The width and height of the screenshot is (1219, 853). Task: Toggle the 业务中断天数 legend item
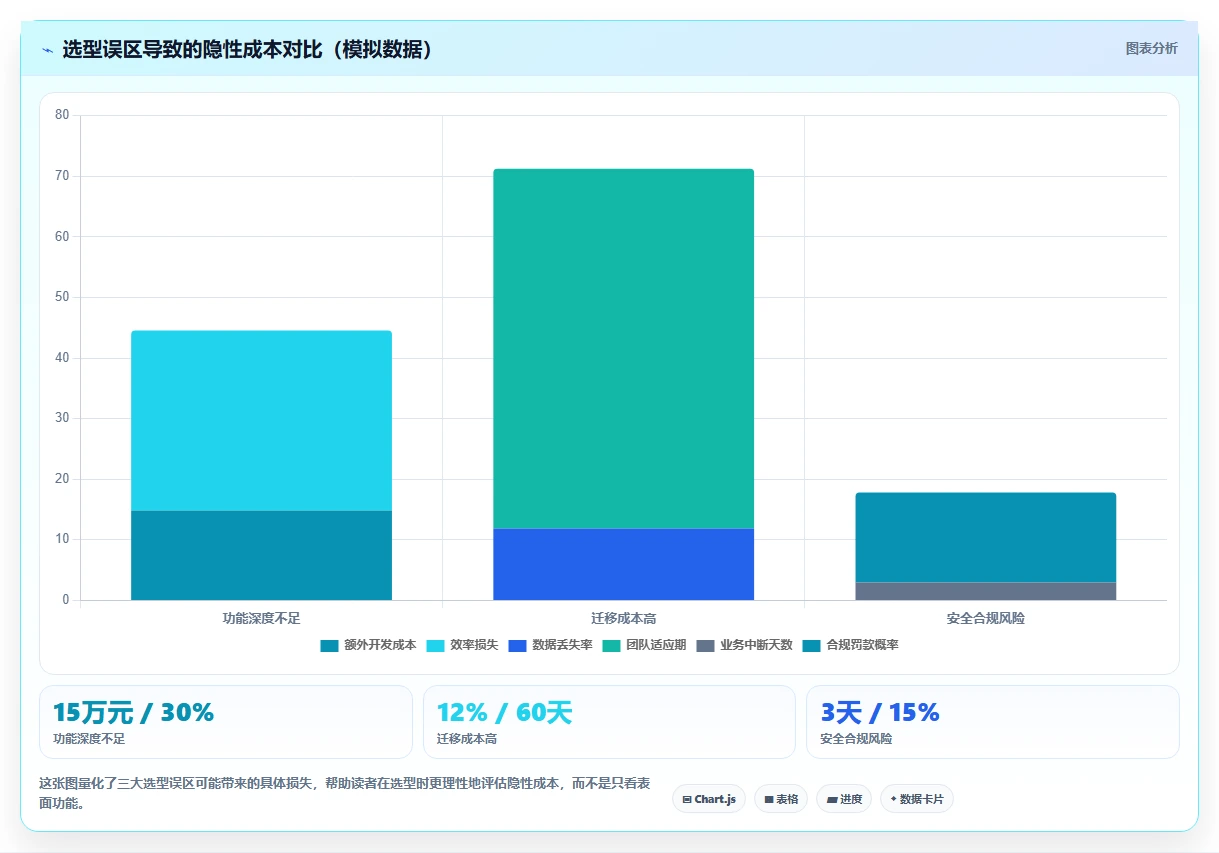point(744,645)
